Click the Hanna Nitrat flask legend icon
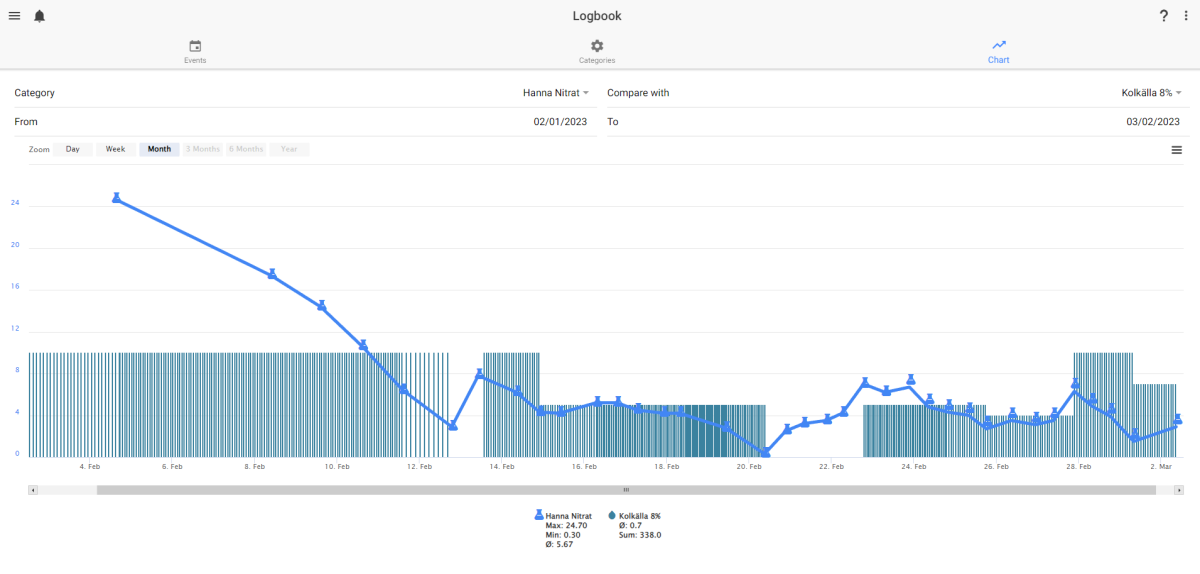Image resolution: width=1200 pixels, height=574 pixels. 540,516
